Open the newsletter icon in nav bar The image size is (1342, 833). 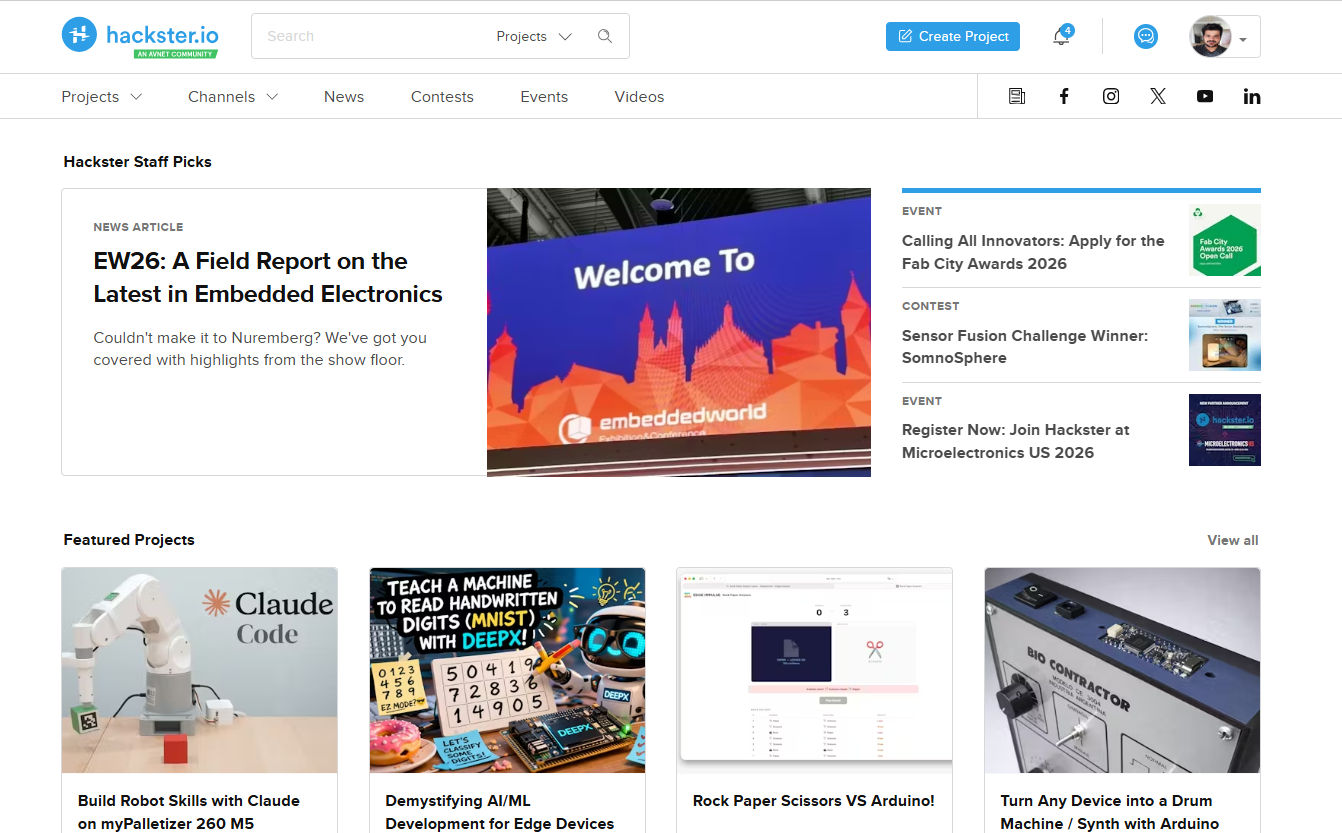1017,96
